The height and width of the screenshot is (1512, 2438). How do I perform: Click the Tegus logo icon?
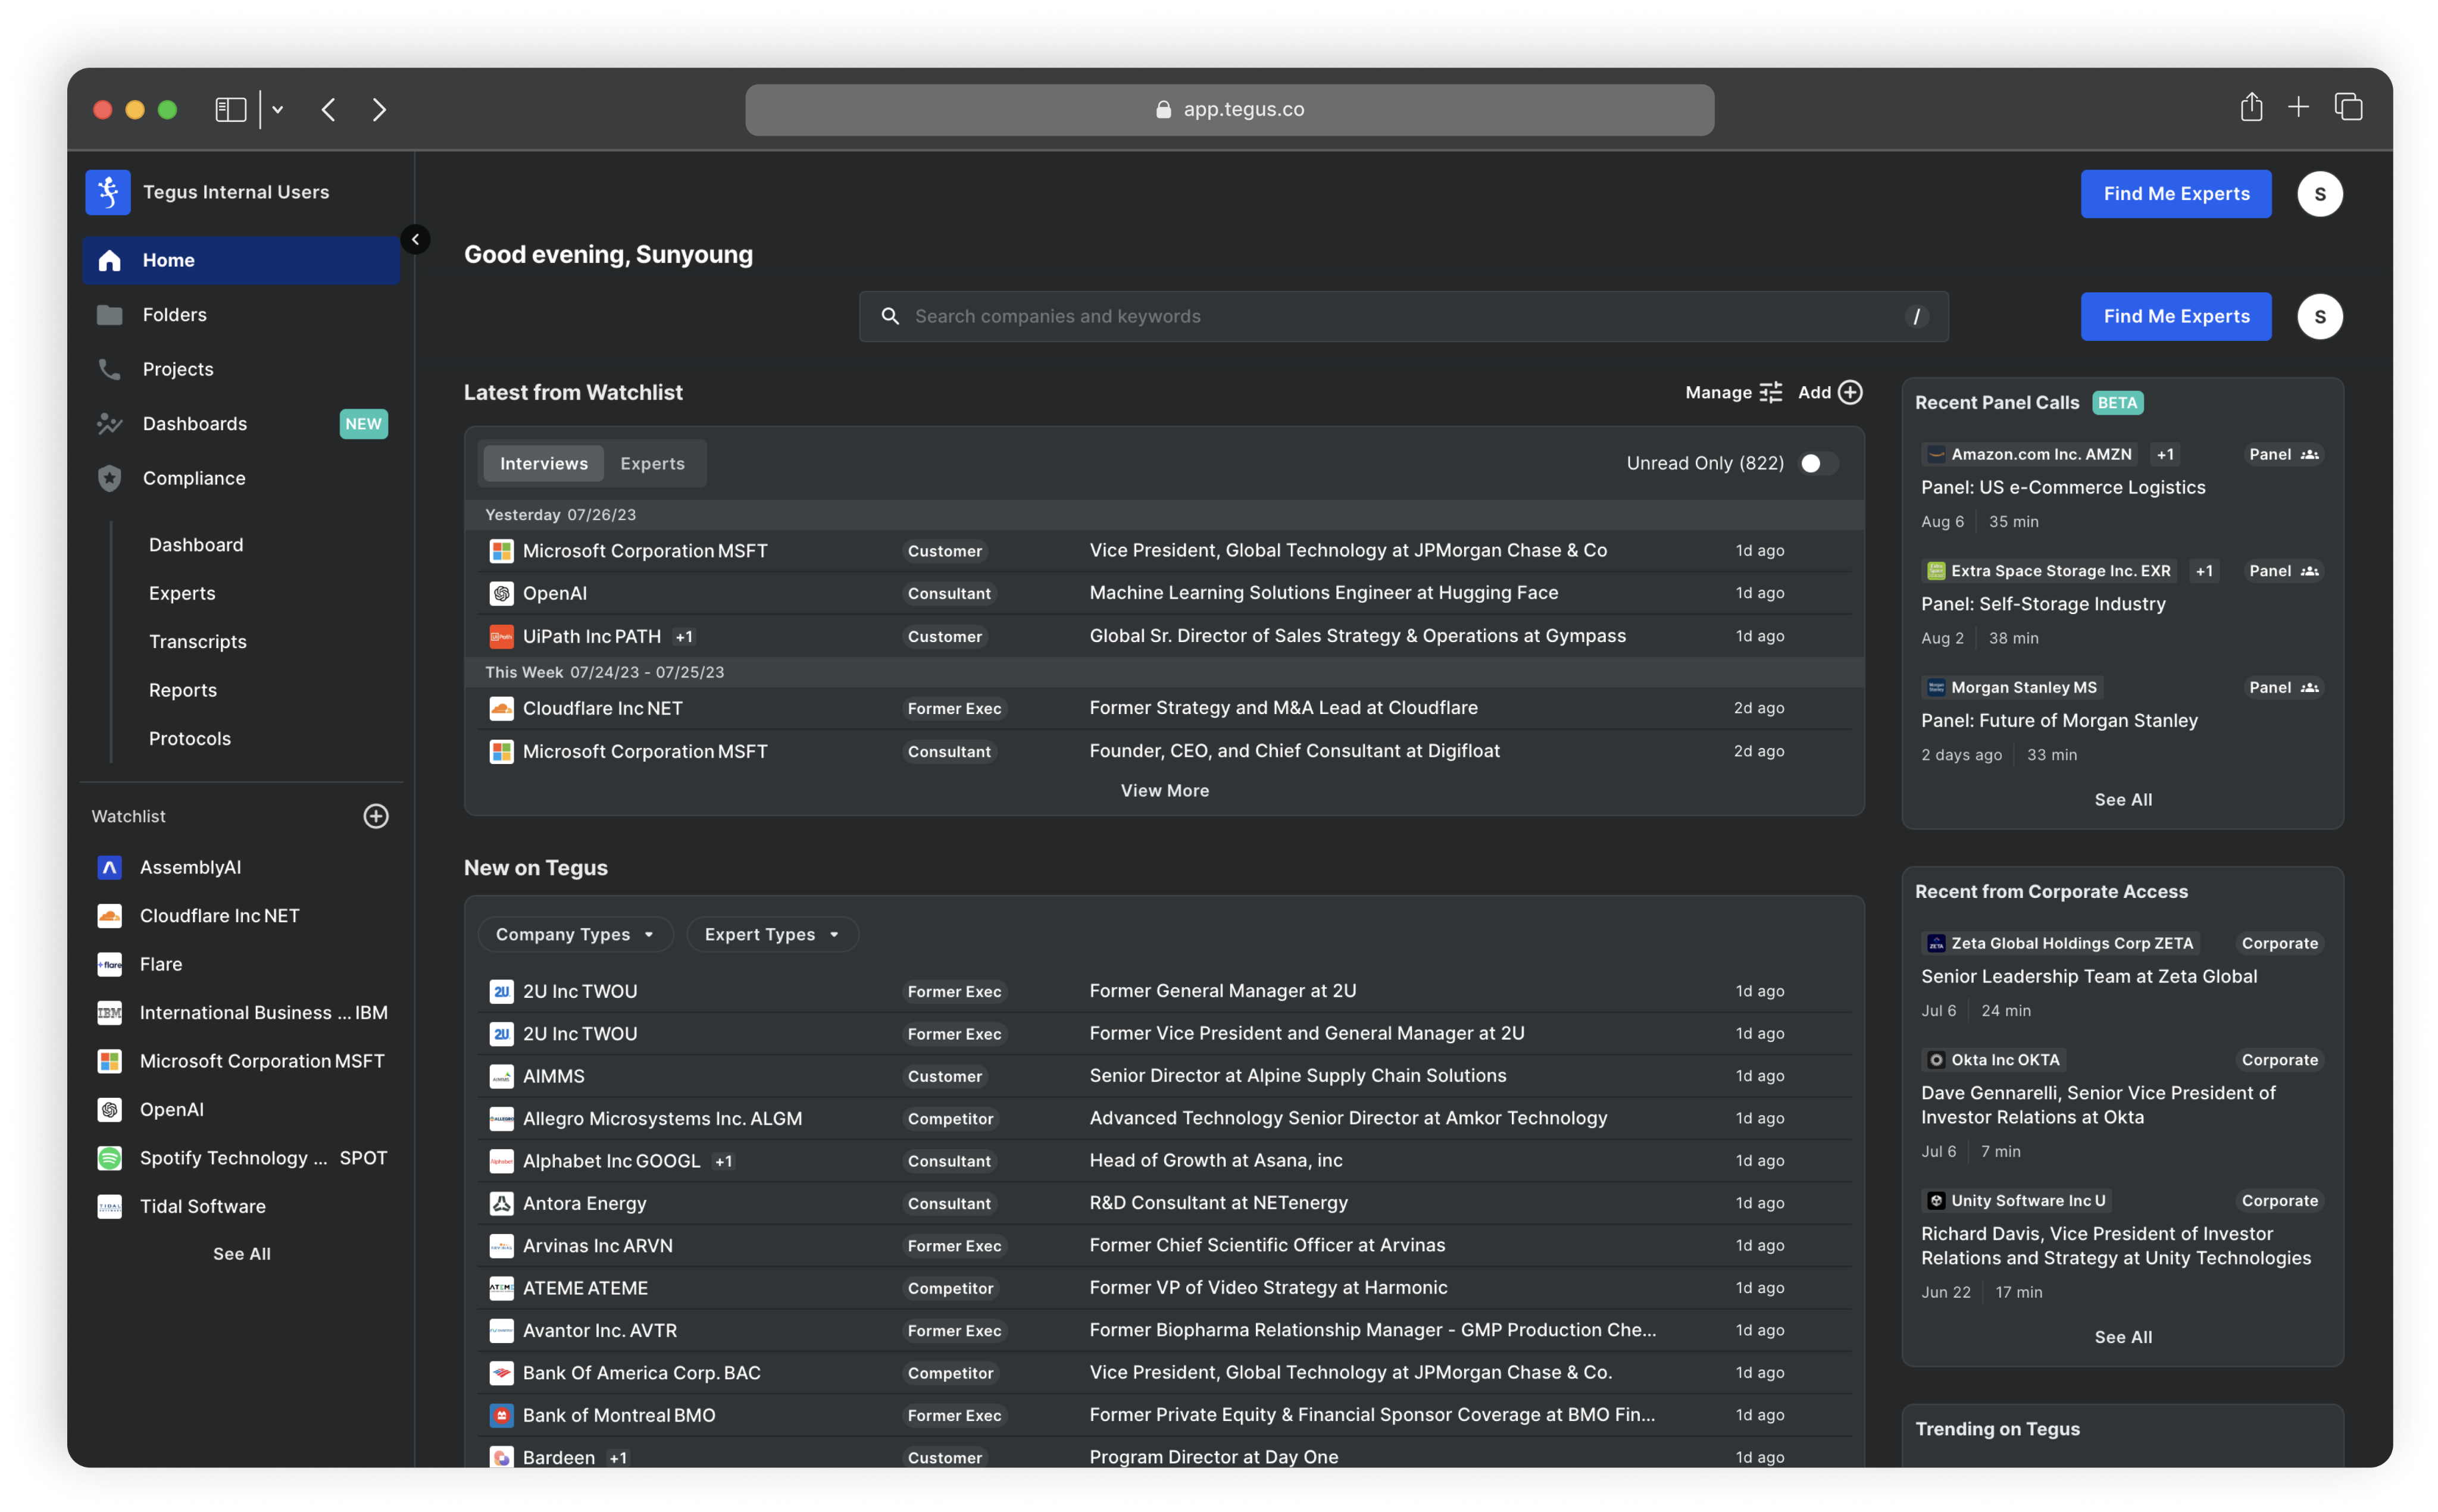click(108, 192)
